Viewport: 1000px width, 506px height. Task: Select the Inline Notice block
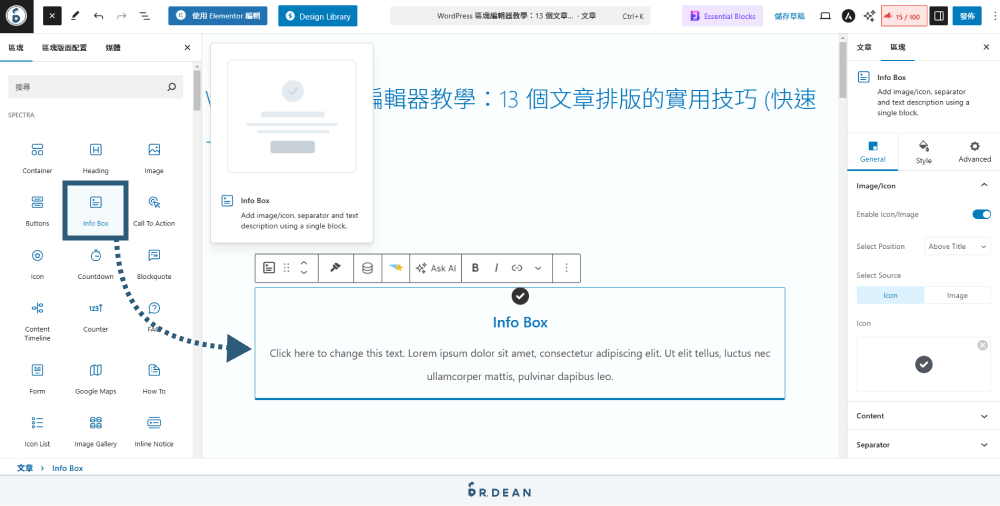point(154,432)
